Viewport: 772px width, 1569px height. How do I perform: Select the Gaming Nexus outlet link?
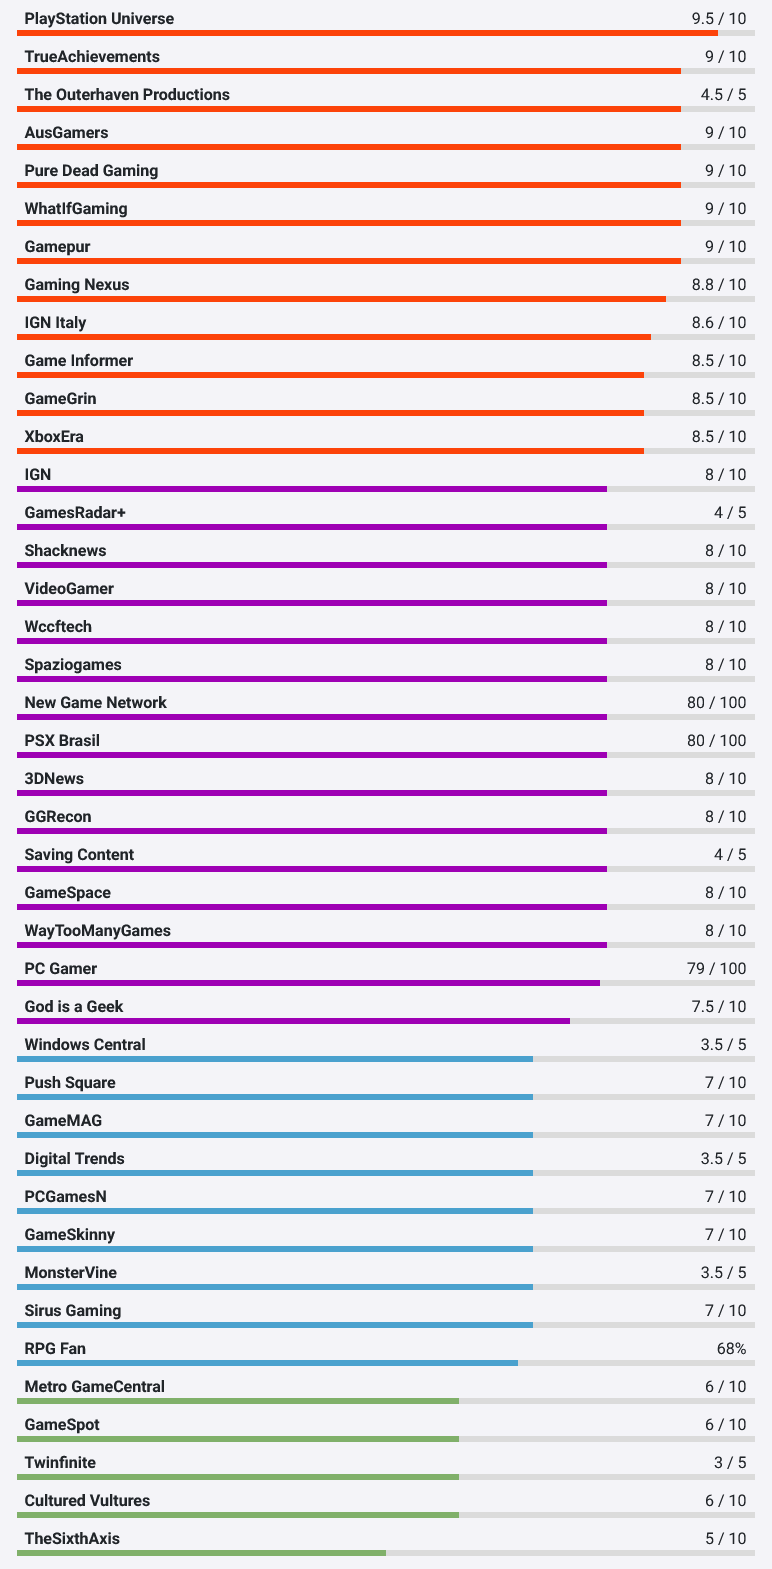point(77,285)
